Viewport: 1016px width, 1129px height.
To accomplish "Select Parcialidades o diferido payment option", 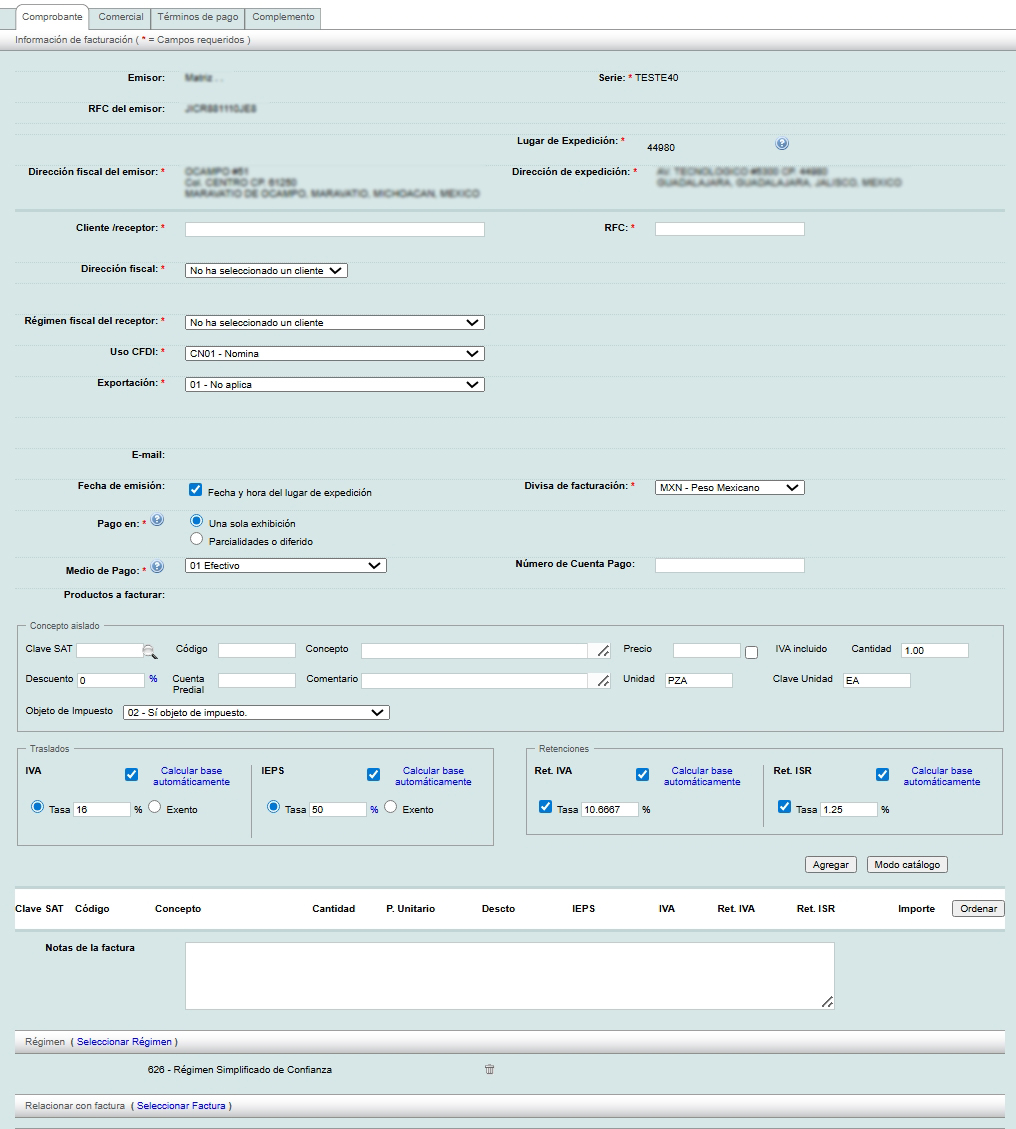I will click(x=196, y=539).
